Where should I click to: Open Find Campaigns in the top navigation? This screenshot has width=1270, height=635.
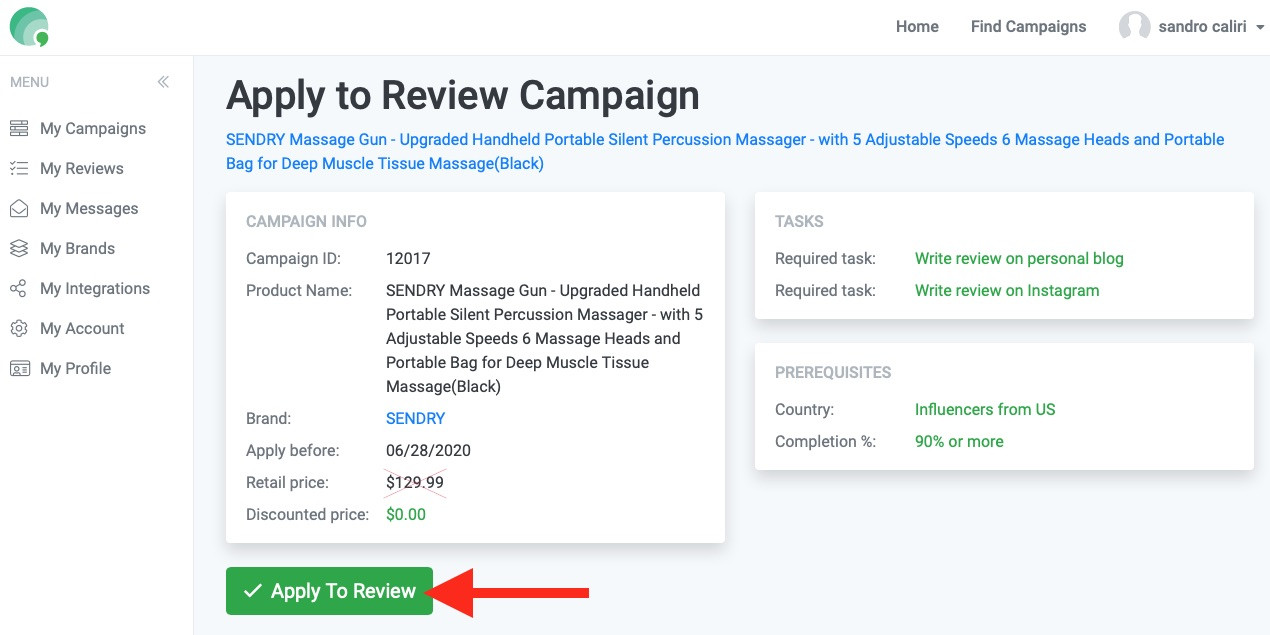1028,27
